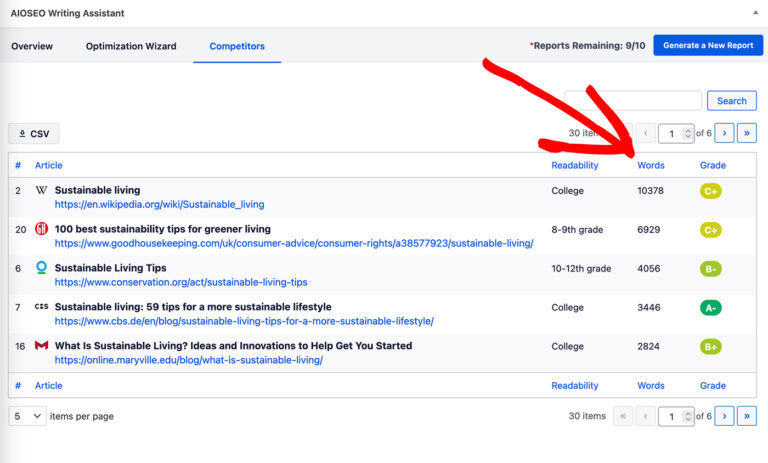Collapse the AIOSEO Writing Assistant panel
The width and height of the screenshot is (768, 463).
tap(755, 13)
